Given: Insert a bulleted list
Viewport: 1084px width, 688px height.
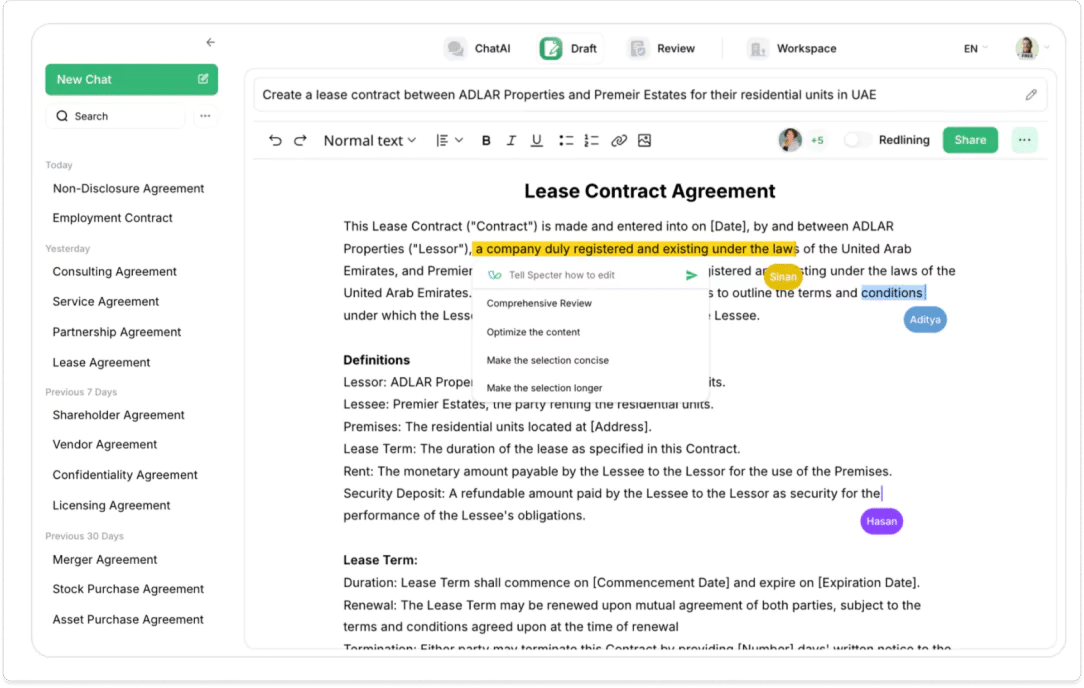Looking at the screenshot, I should (x=566, y=141).
